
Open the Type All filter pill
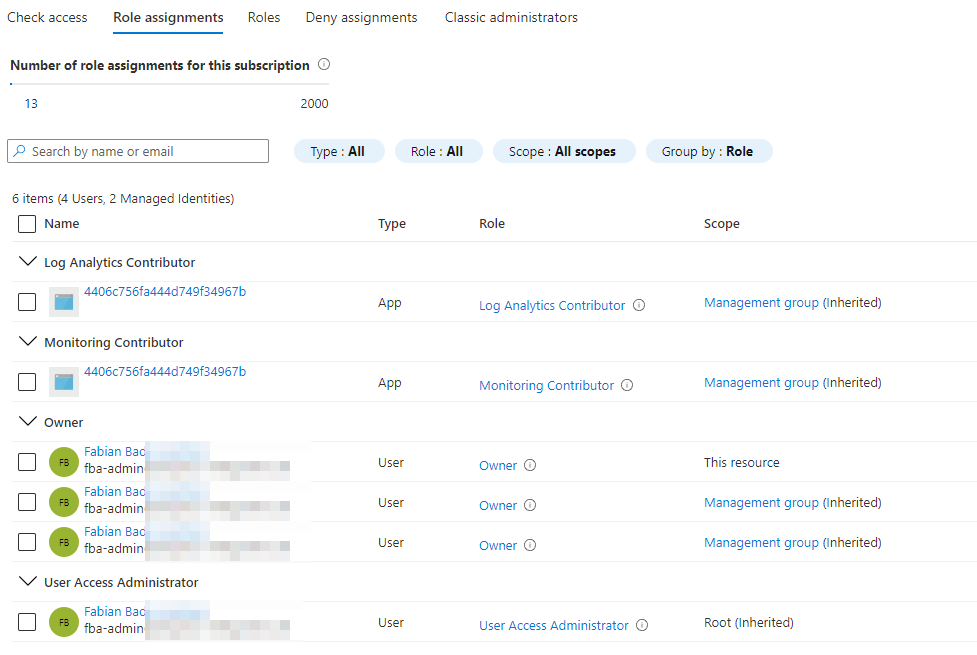click(x=339, y=150)
